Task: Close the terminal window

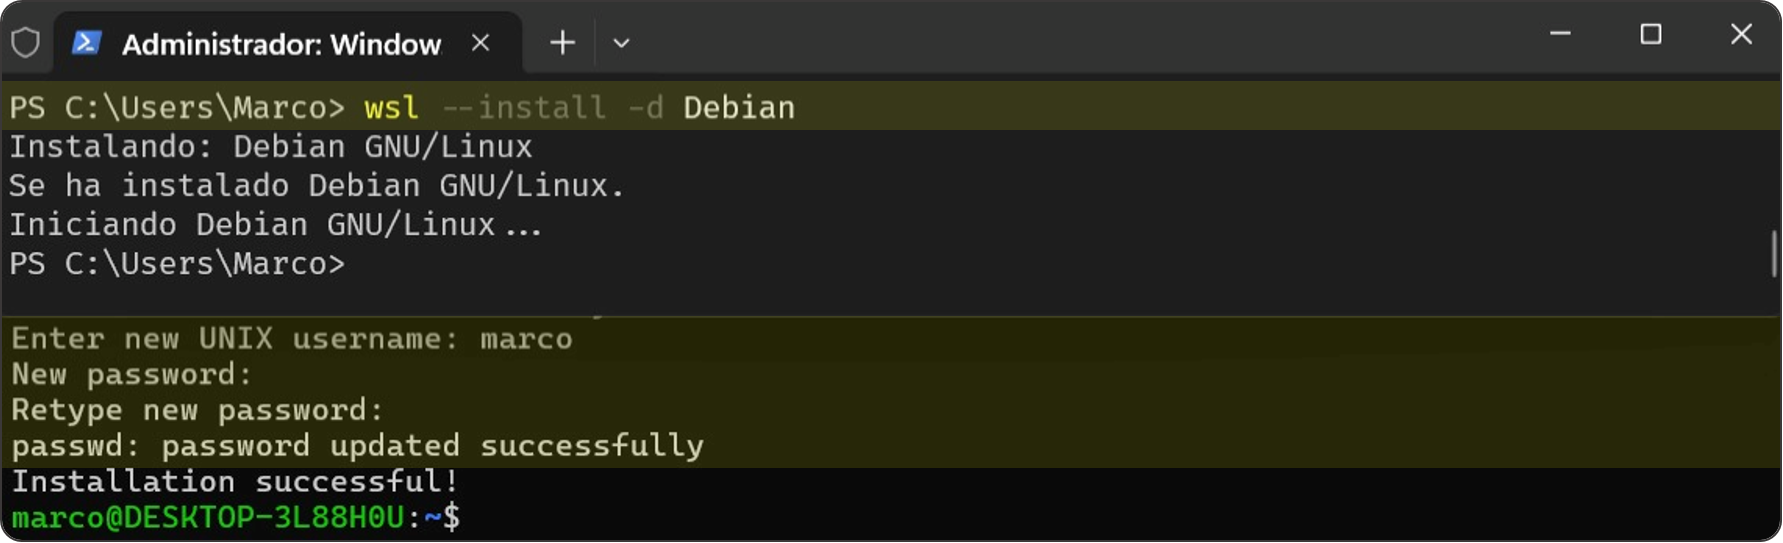Action: (1741, 34)
